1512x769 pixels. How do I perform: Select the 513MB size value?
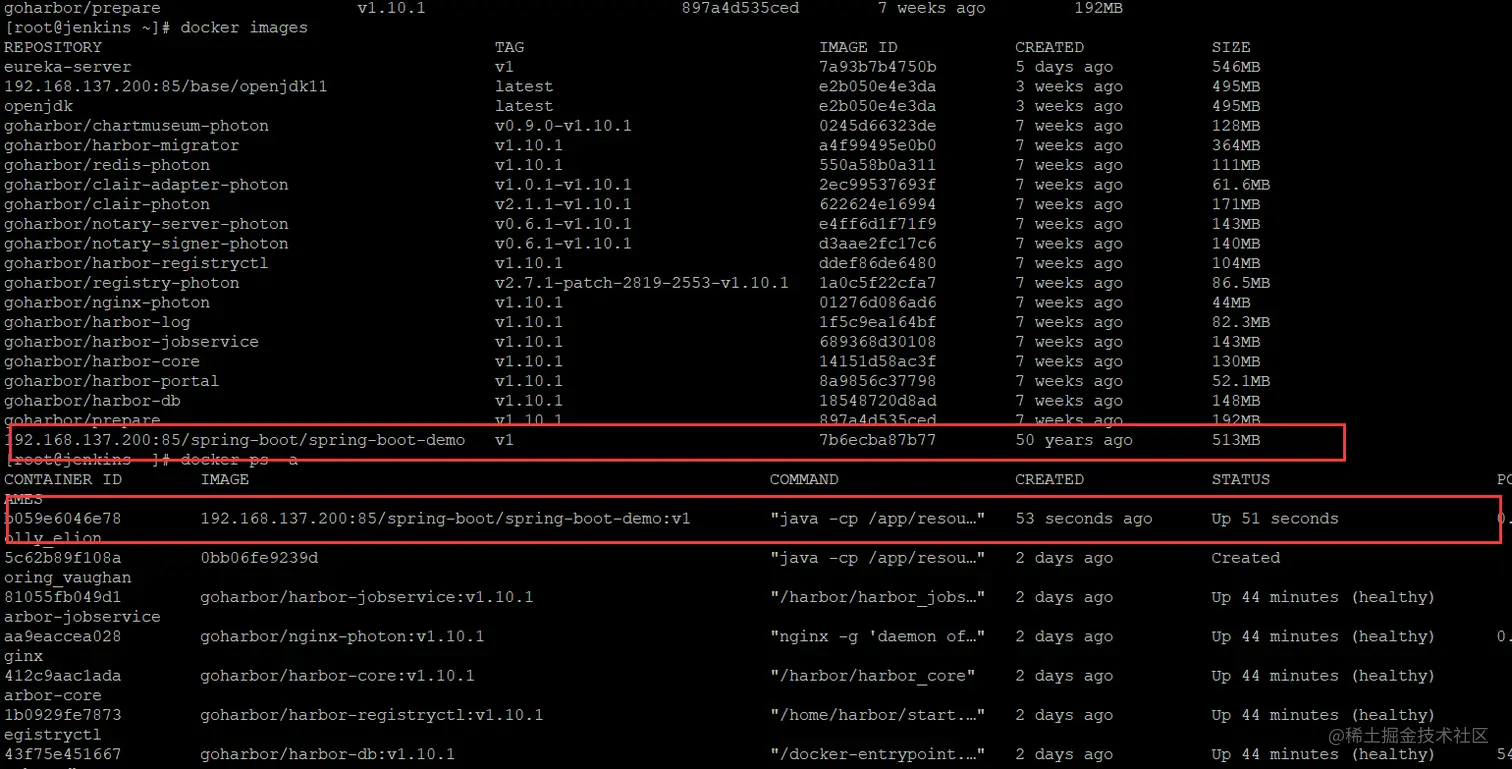tap(1236, 440)
